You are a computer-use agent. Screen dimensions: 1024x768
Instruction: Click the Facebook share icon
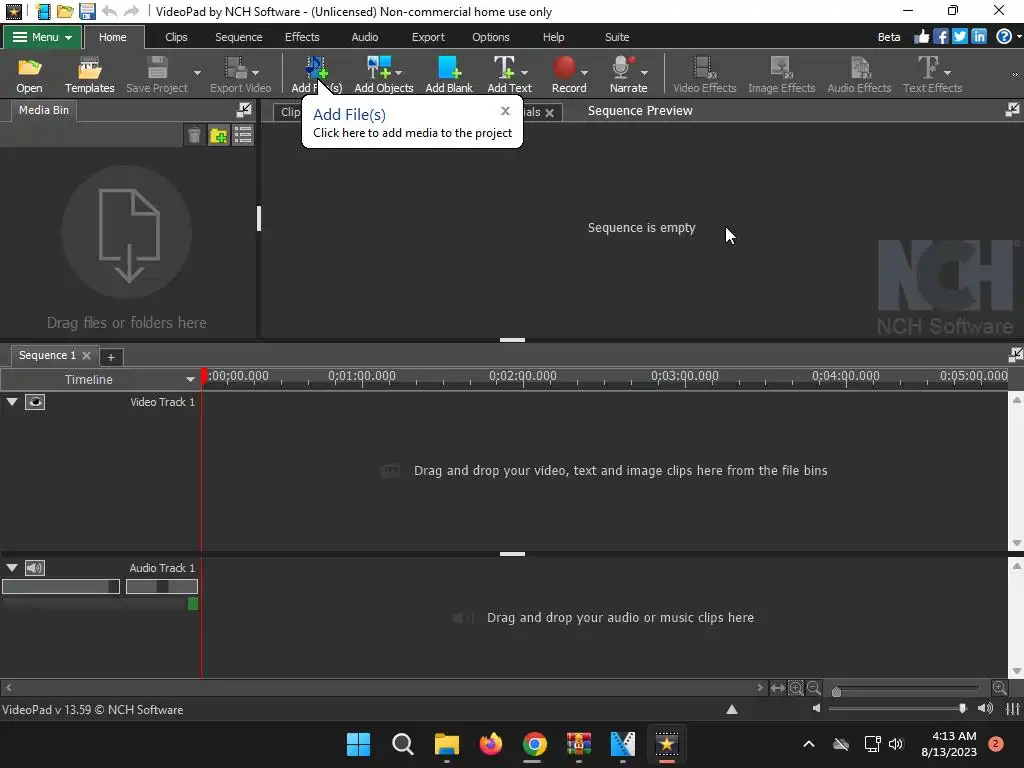[940, 37]
